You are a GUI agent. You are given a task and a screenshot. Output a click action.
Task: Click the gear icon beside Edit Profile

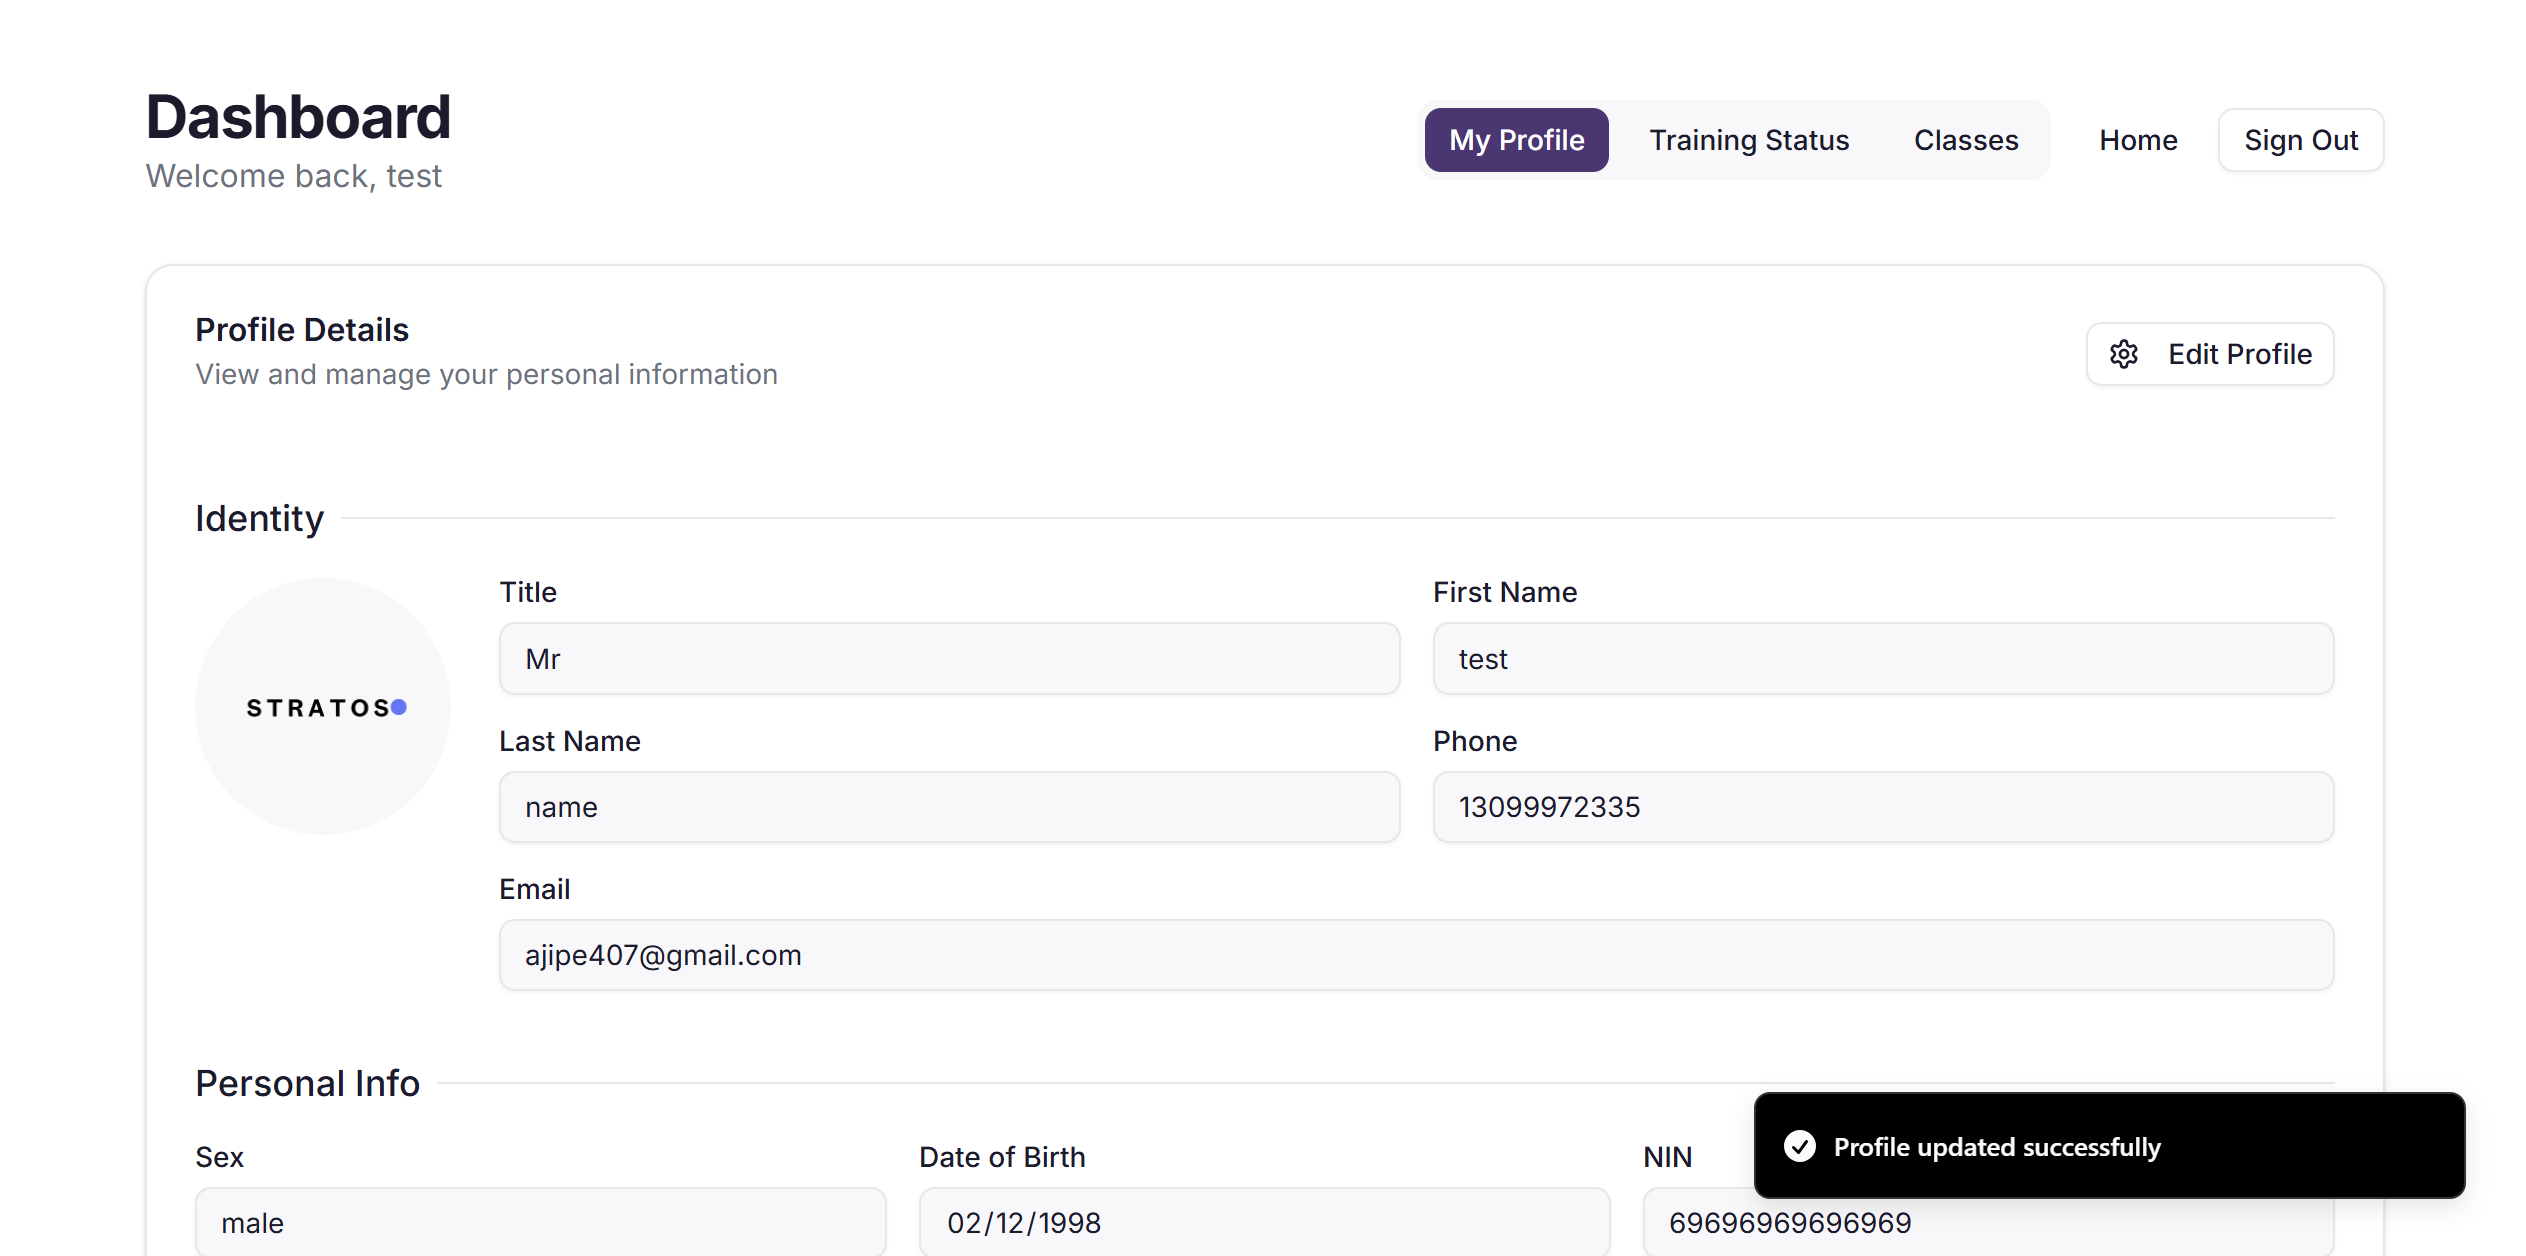point(2123,354)
